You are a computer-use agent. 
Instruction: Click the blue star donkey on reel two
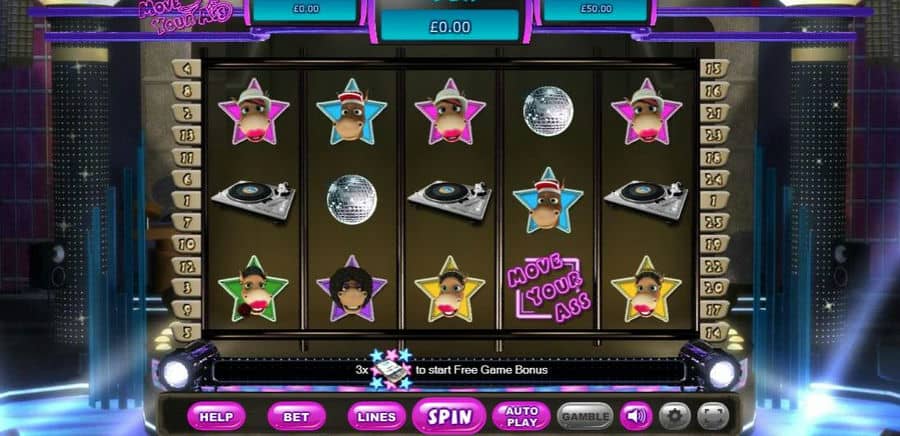point(352,111)
